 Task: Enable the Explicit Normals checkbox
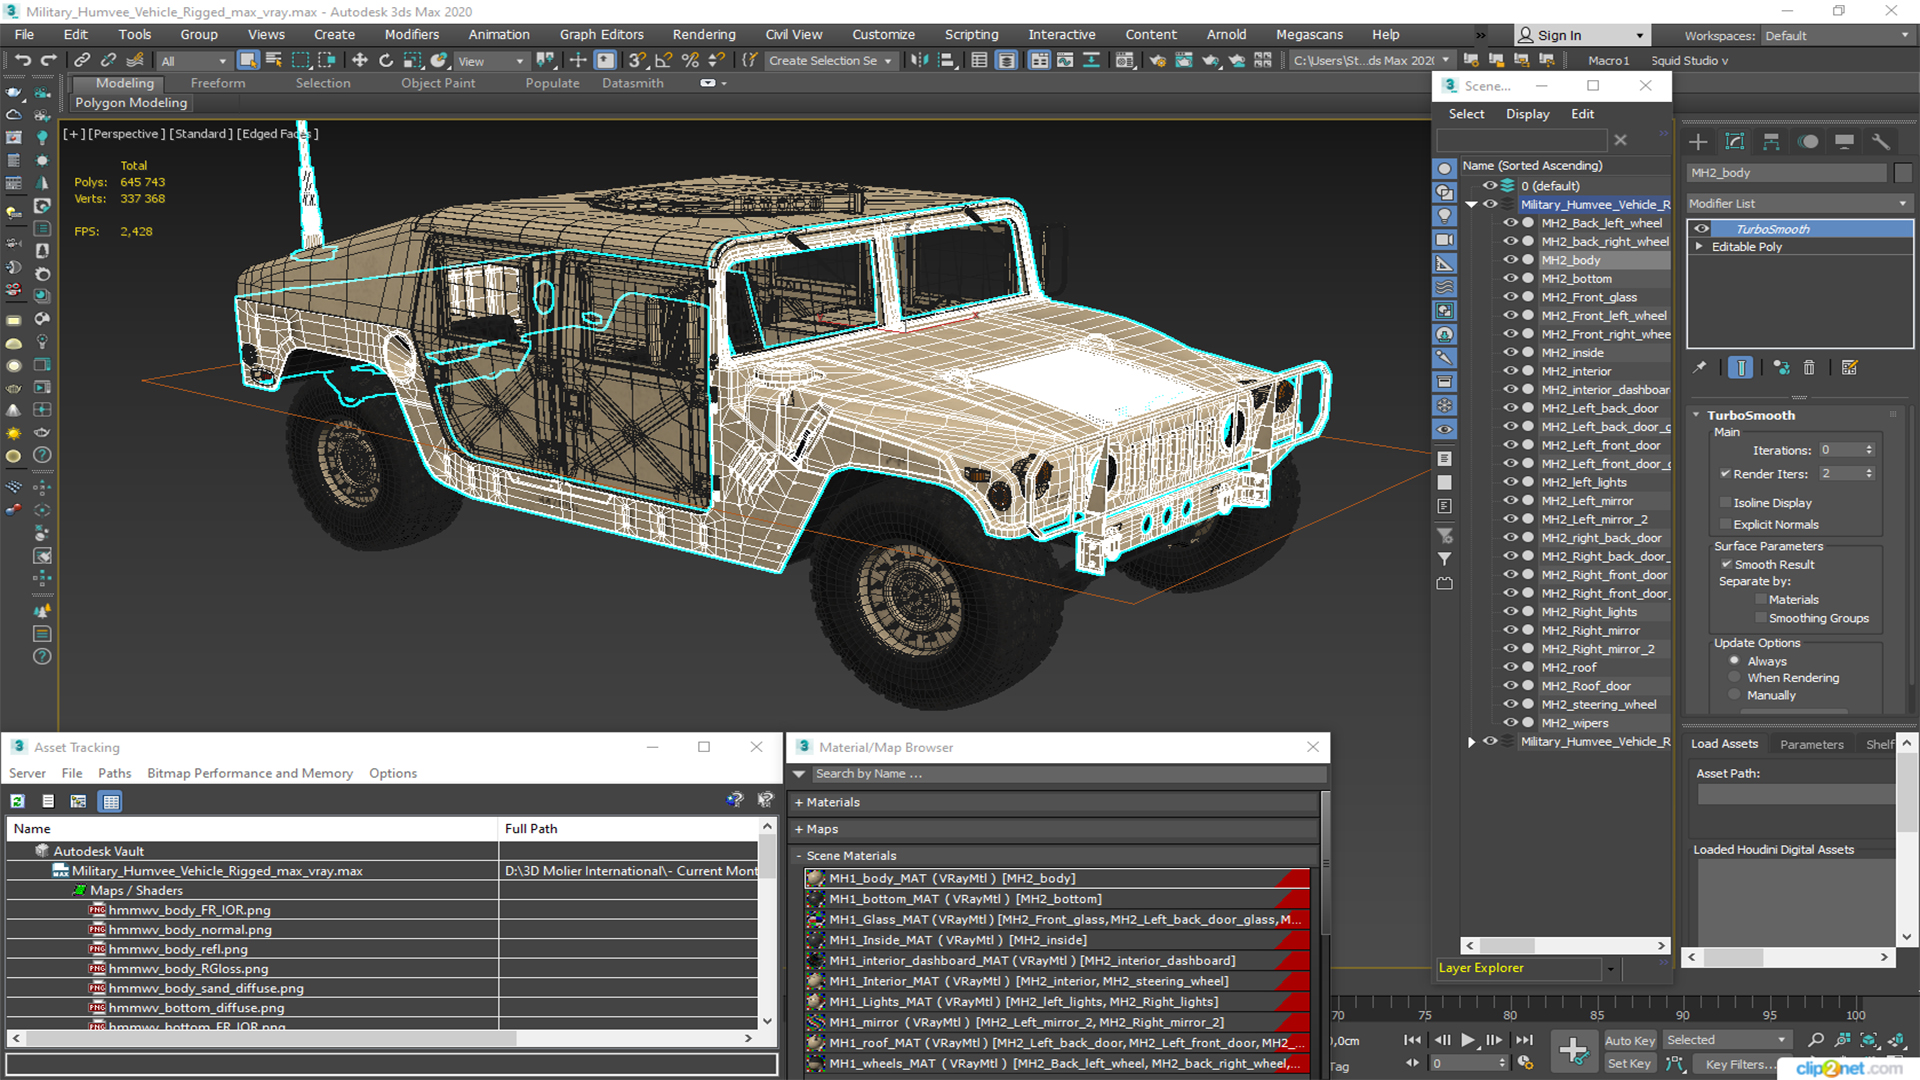[1725, 525]
